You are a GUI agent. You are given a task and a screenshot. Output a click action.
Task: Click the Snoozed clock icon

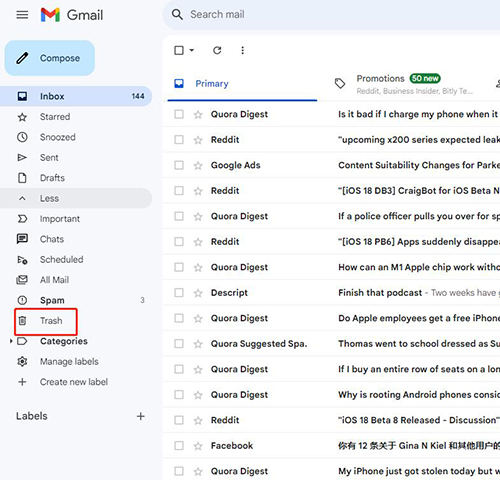tap(22, 137)
